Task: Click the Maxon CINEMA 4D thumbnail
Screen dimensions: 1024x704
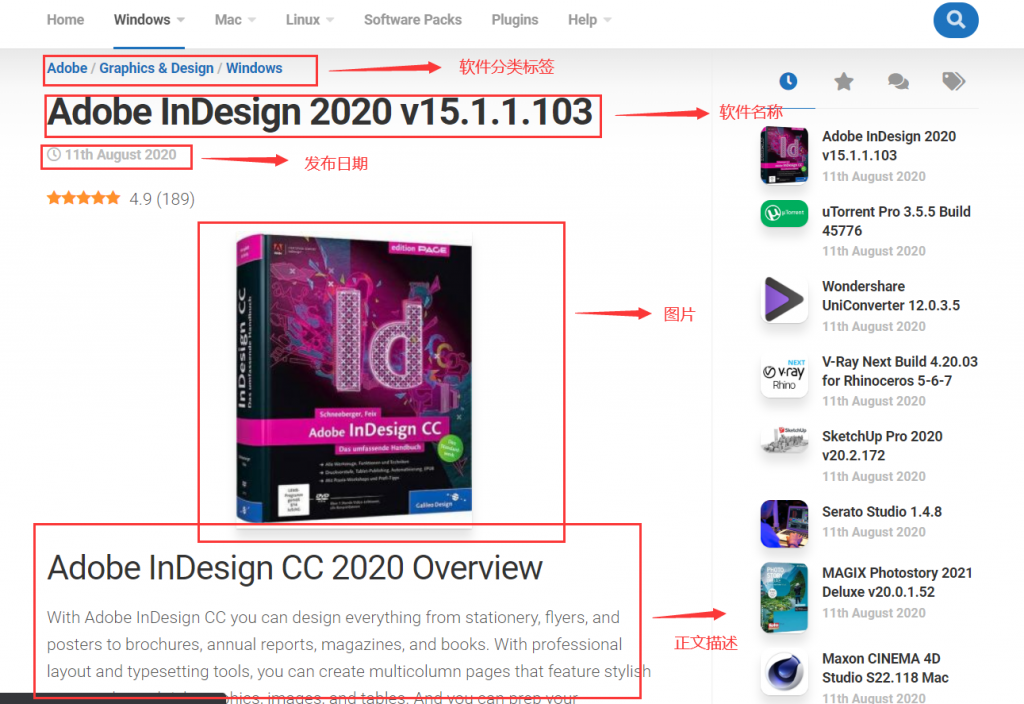Action: tap(784, 673)
